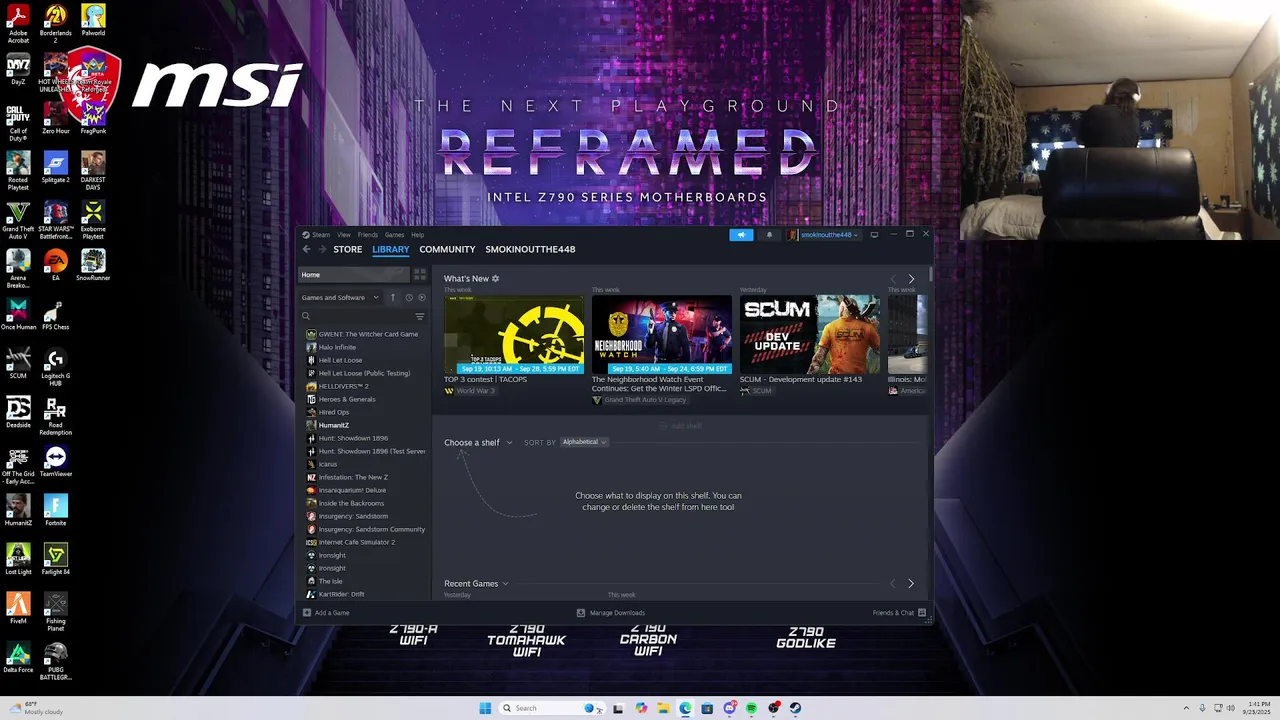Open taskbar weather widget Mostly cloudy
This screenshot has height=720, width=1280.
click(x=35, y=708)
